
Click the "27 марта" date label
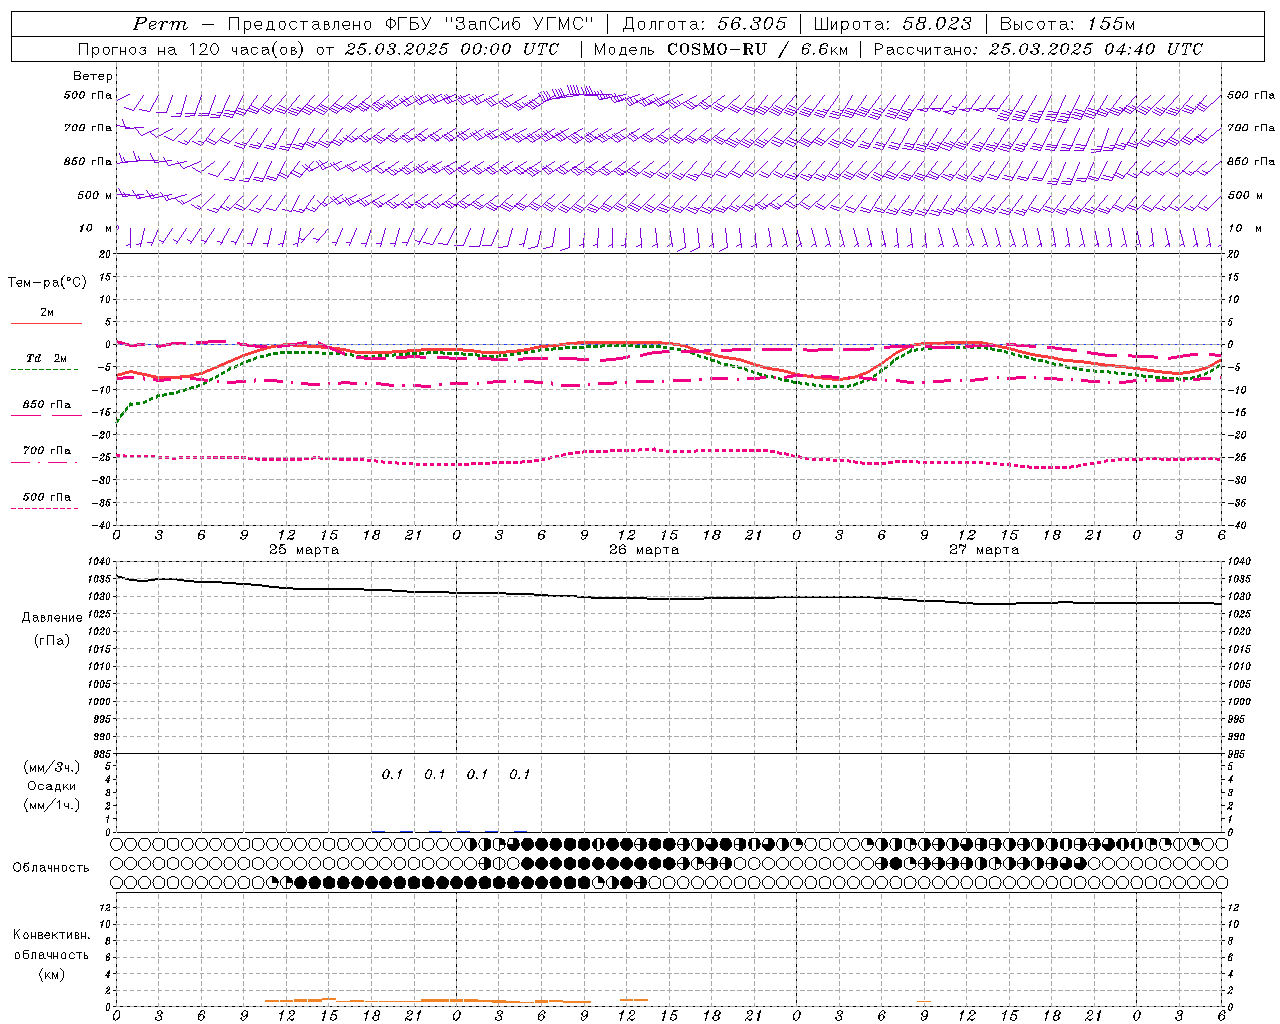click(984, 549)
